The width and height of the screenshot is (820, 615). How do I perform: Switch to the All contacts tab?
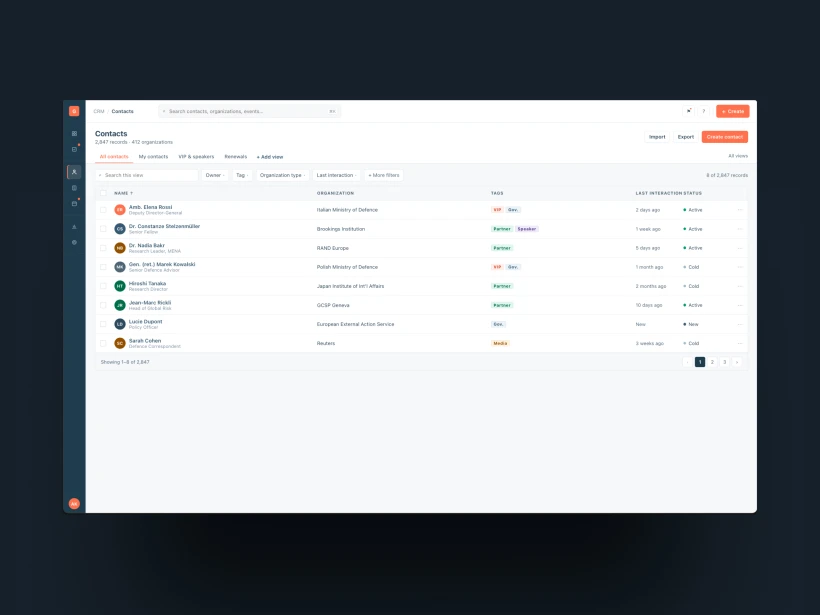tap(114, 157)
